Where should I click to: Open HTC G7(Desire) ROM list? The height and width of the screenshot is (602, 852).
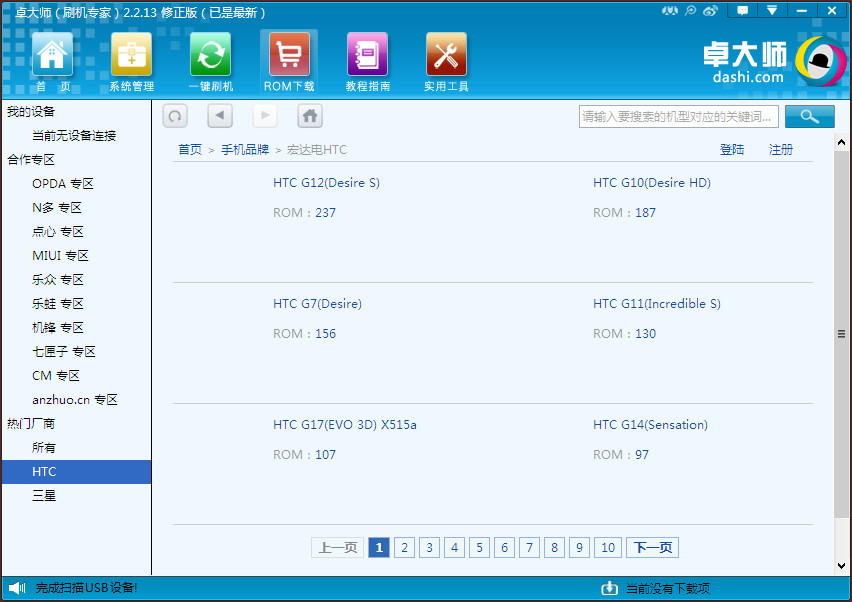(317, 304)
